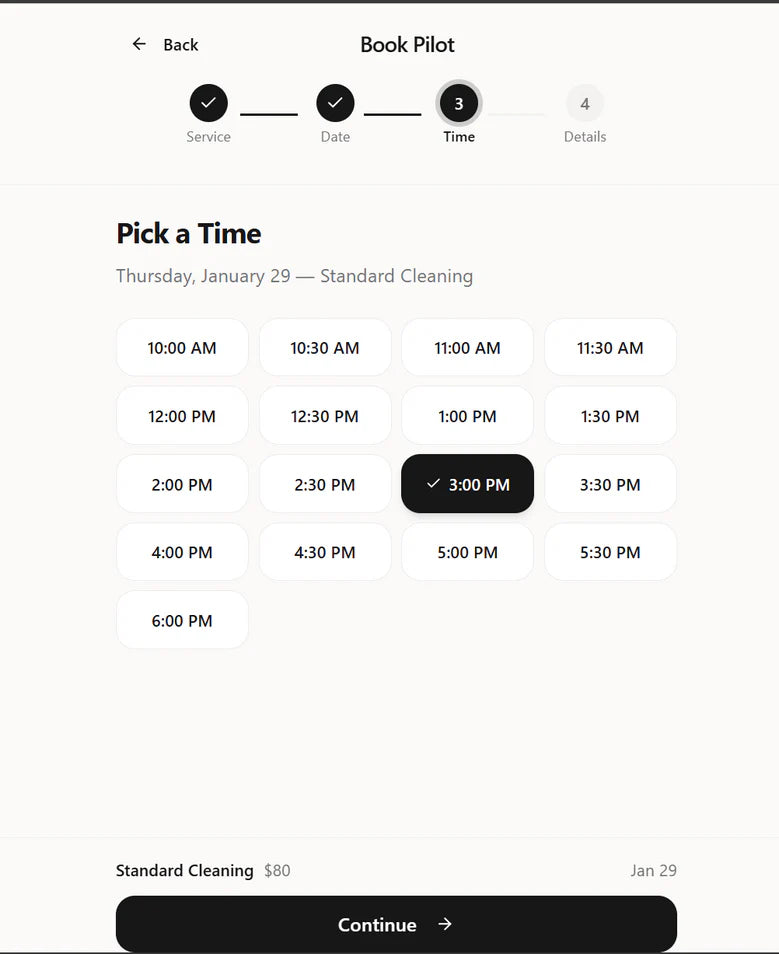The height and width of the screenshot is (954, 779).
Task: Choose the 12:00 PM time slot
Action: click(x=182, y=416)
